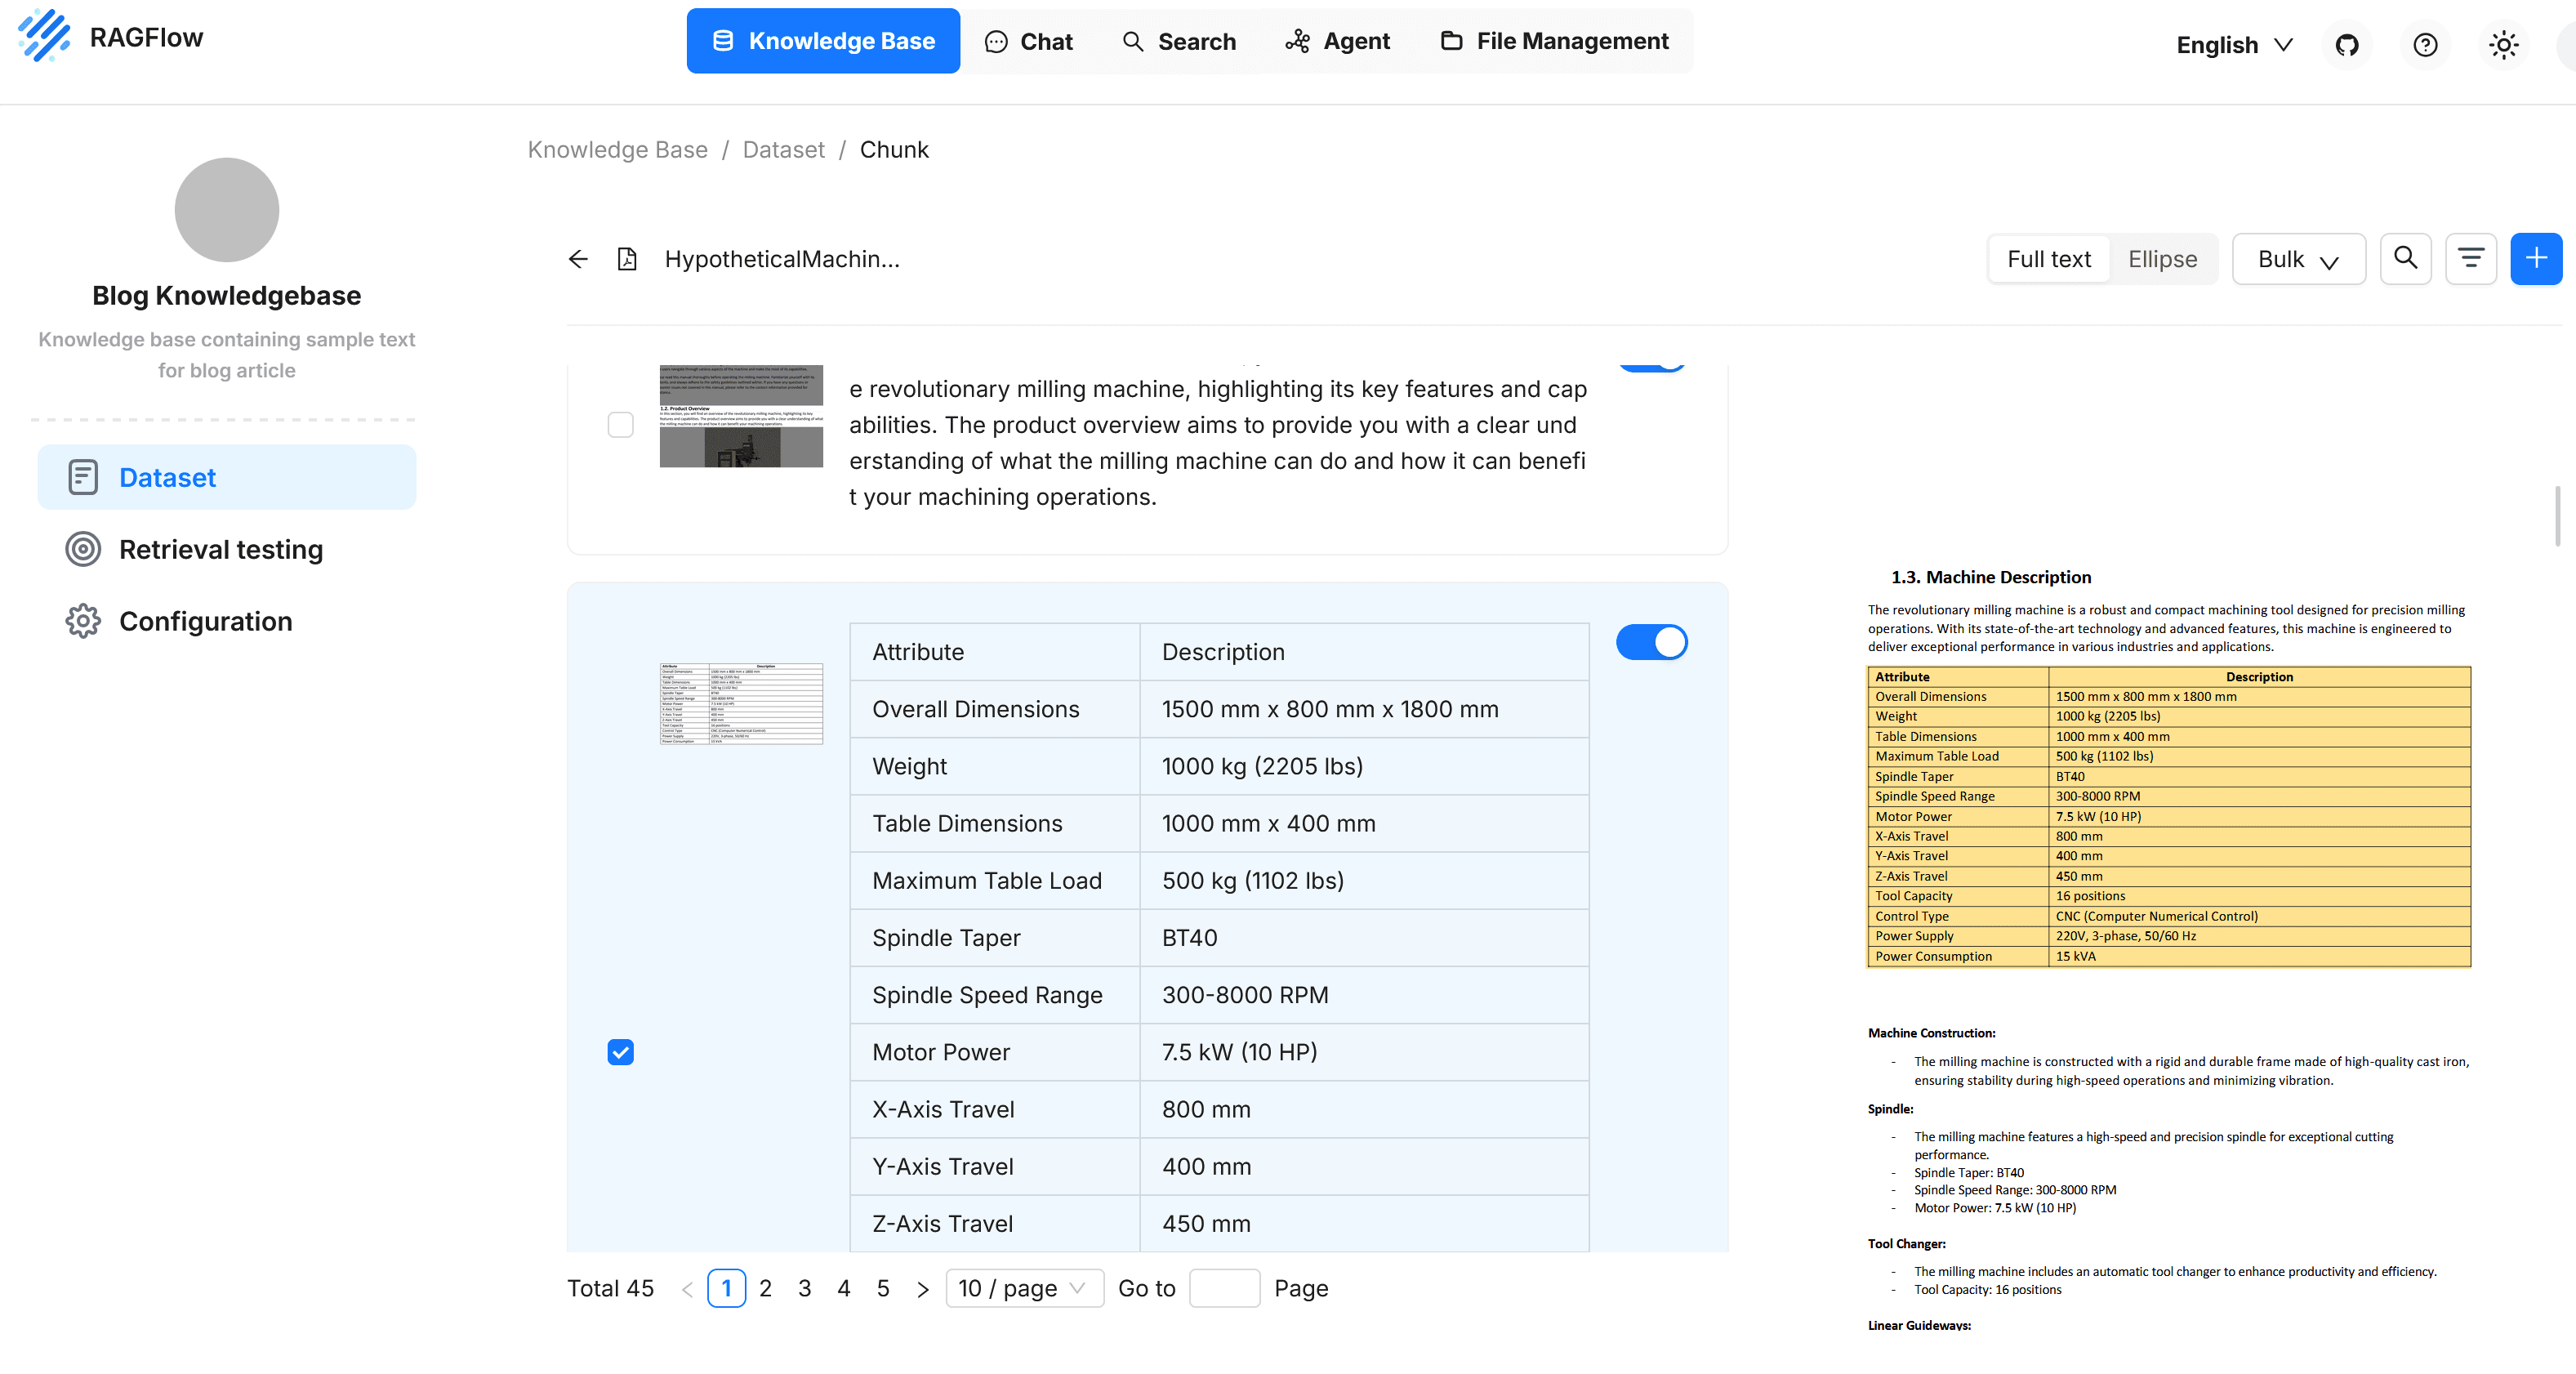The image size is (2576, 1374).
Task: Click the HypotheticalMachin... file name
Action: point(782,259)
